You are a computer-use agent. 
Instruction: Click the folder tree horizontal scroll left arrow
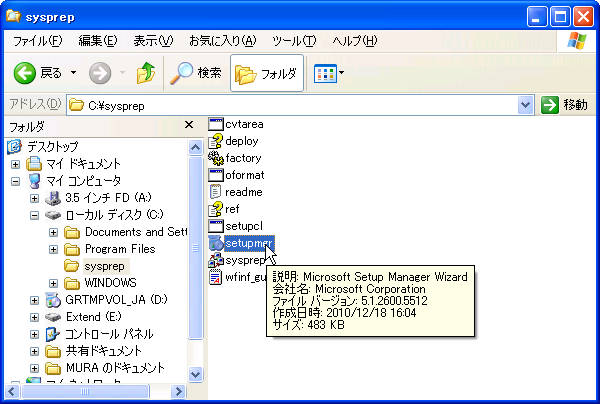coord(11,391)
